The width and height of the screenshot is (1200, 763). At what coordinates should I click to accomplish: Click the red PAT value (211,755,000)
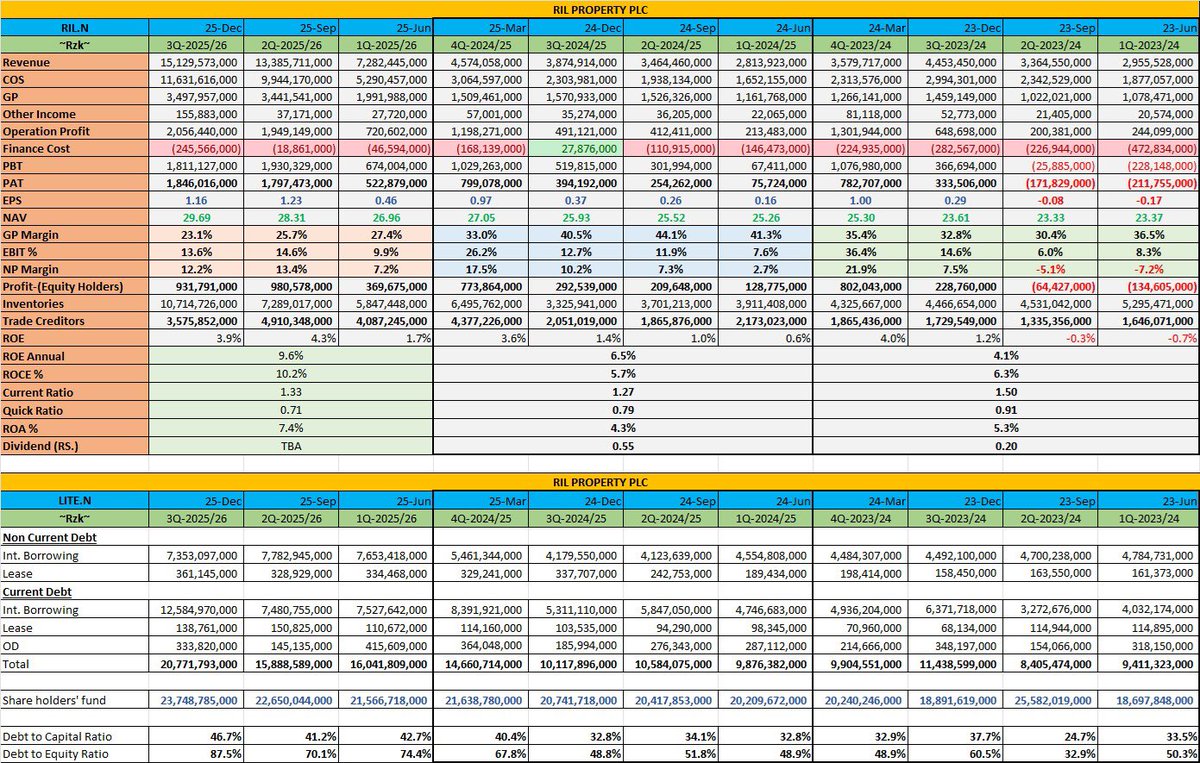1148,184
